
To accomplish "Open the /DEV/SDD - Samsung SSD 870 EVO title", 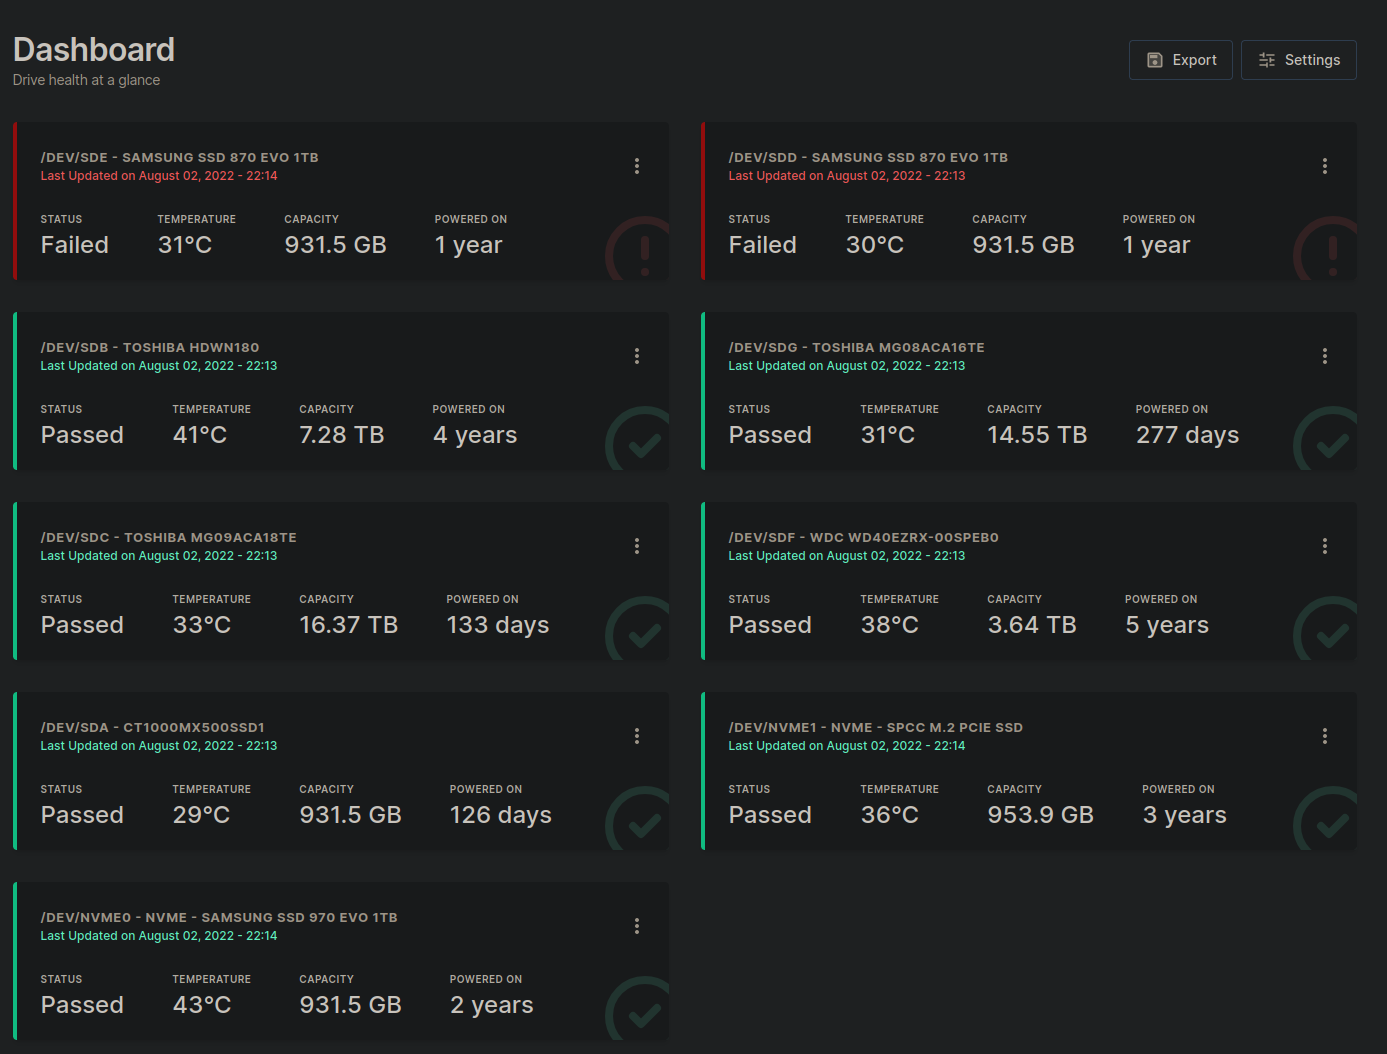I will [x=868, y=158].
